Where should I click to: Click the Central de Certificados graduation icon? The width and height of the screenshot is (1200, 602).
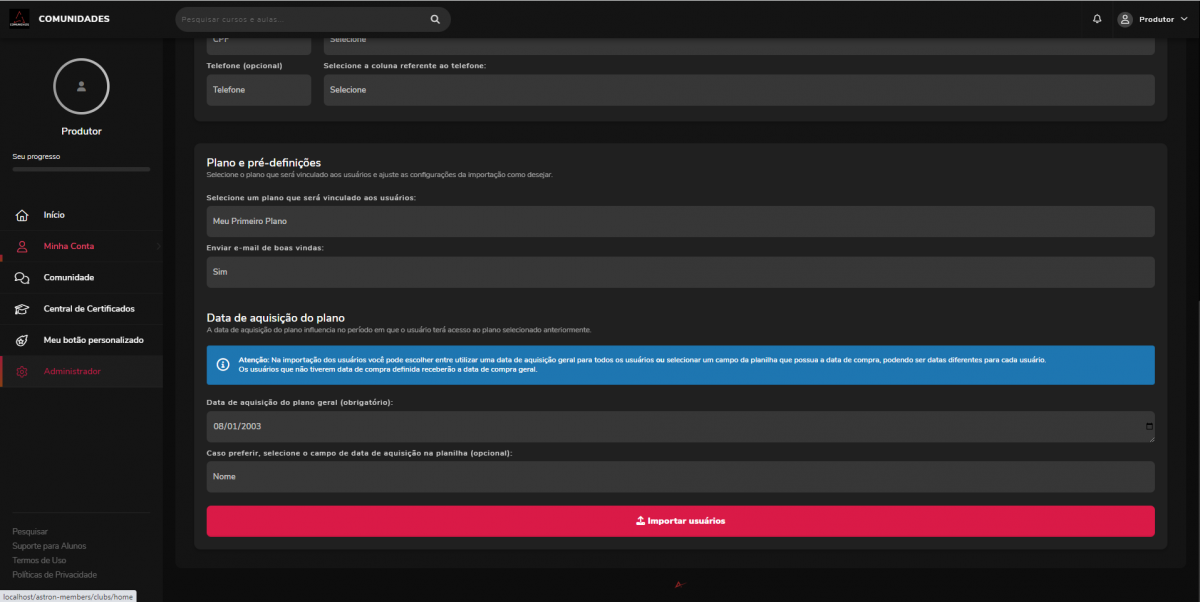[22, 309]
